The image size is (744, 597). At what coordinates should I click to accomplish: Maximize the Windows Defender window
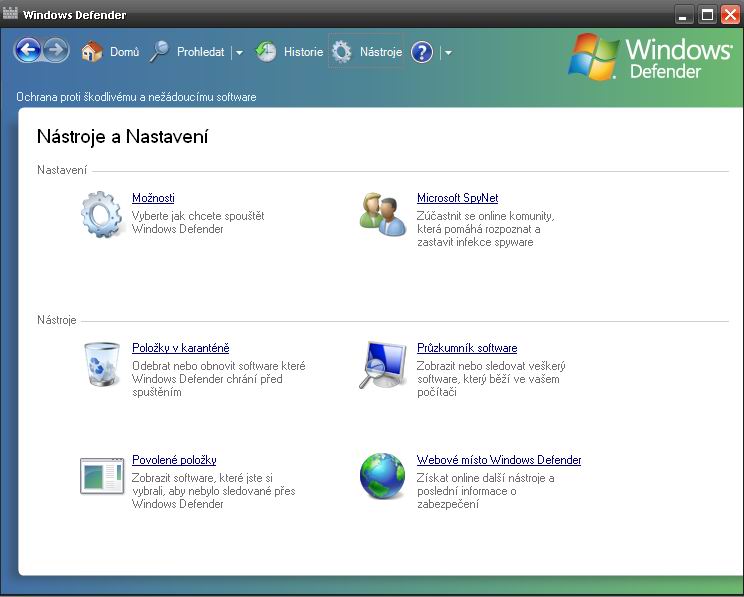[x=707, y=15]
